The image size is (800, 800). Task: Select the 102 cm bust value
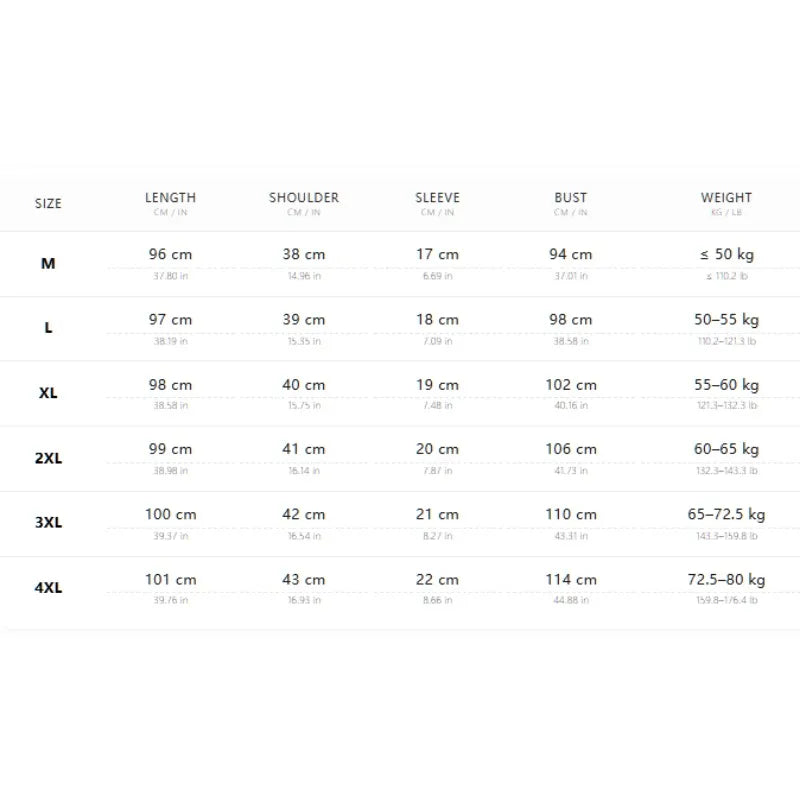click(x=571, y=385)
